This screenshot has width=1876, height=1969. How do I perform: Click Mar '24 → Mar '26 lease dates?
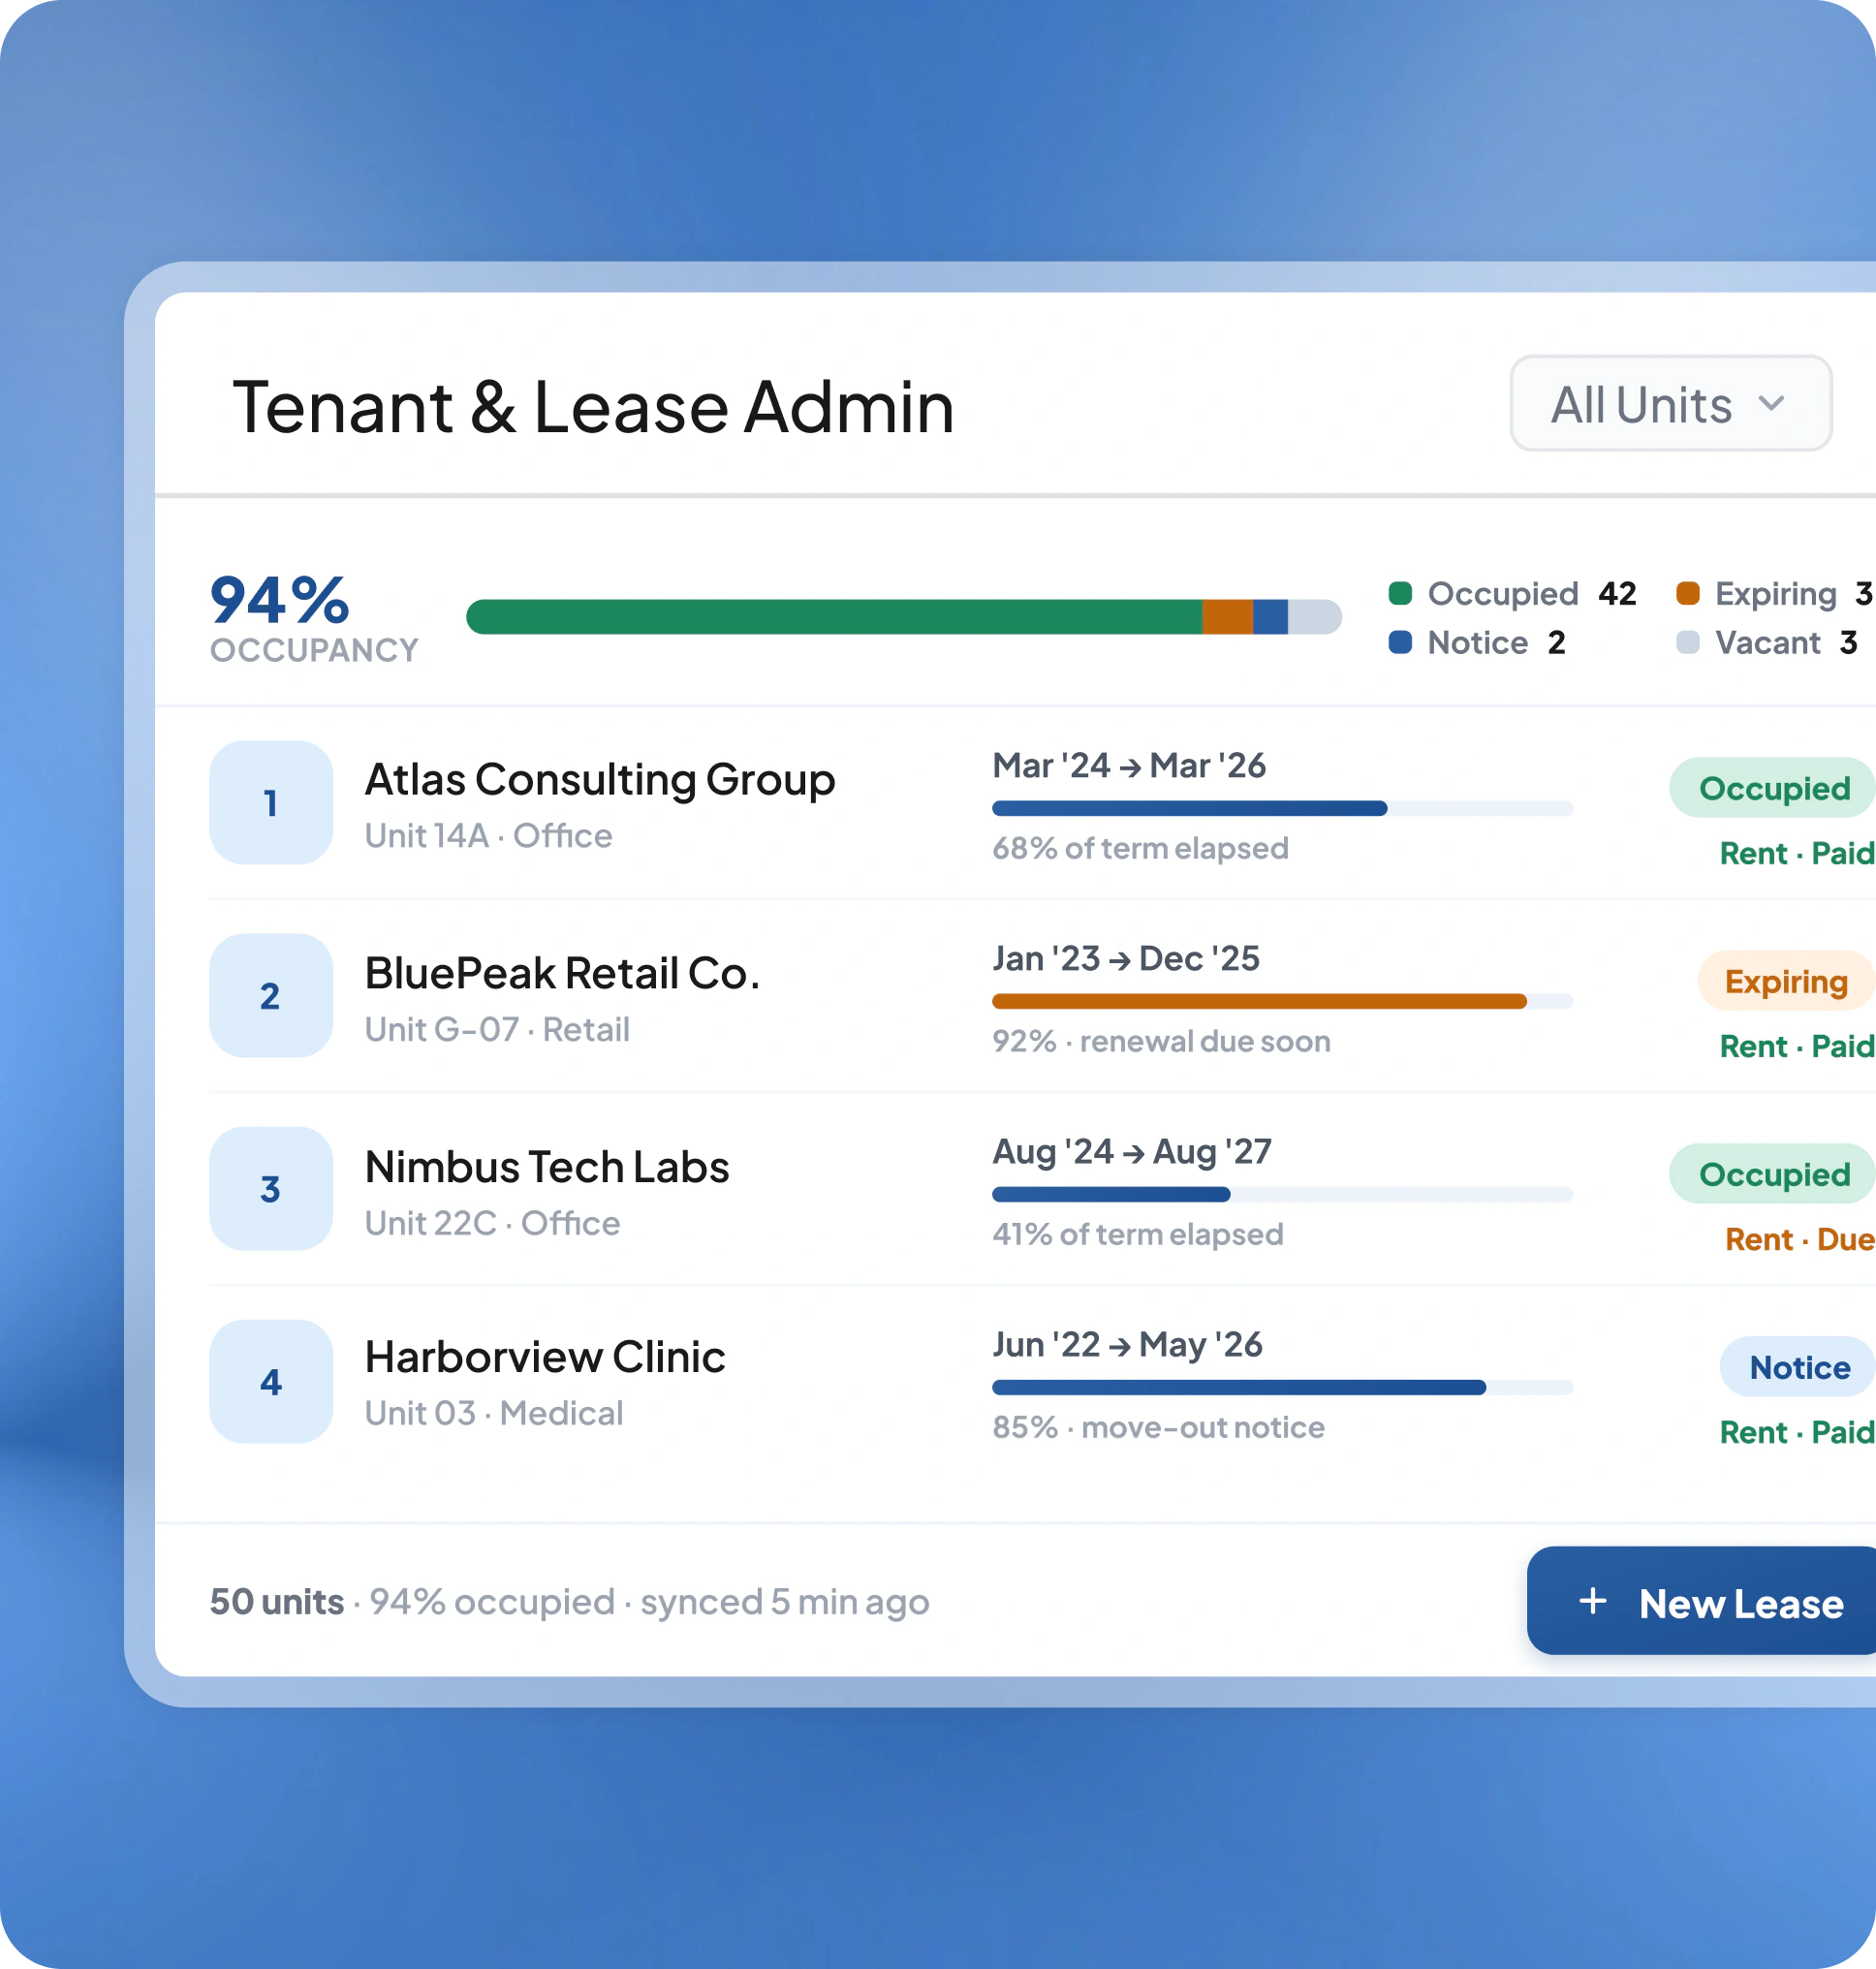[x=1129, y=766]
